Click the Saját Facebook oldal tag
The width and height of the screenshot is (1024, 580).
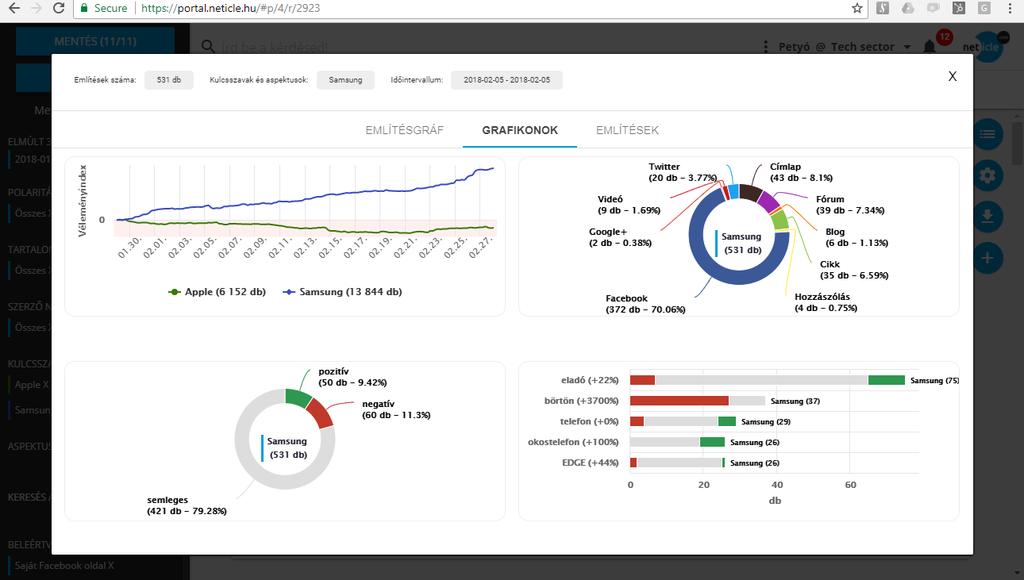tap(63, 566)
